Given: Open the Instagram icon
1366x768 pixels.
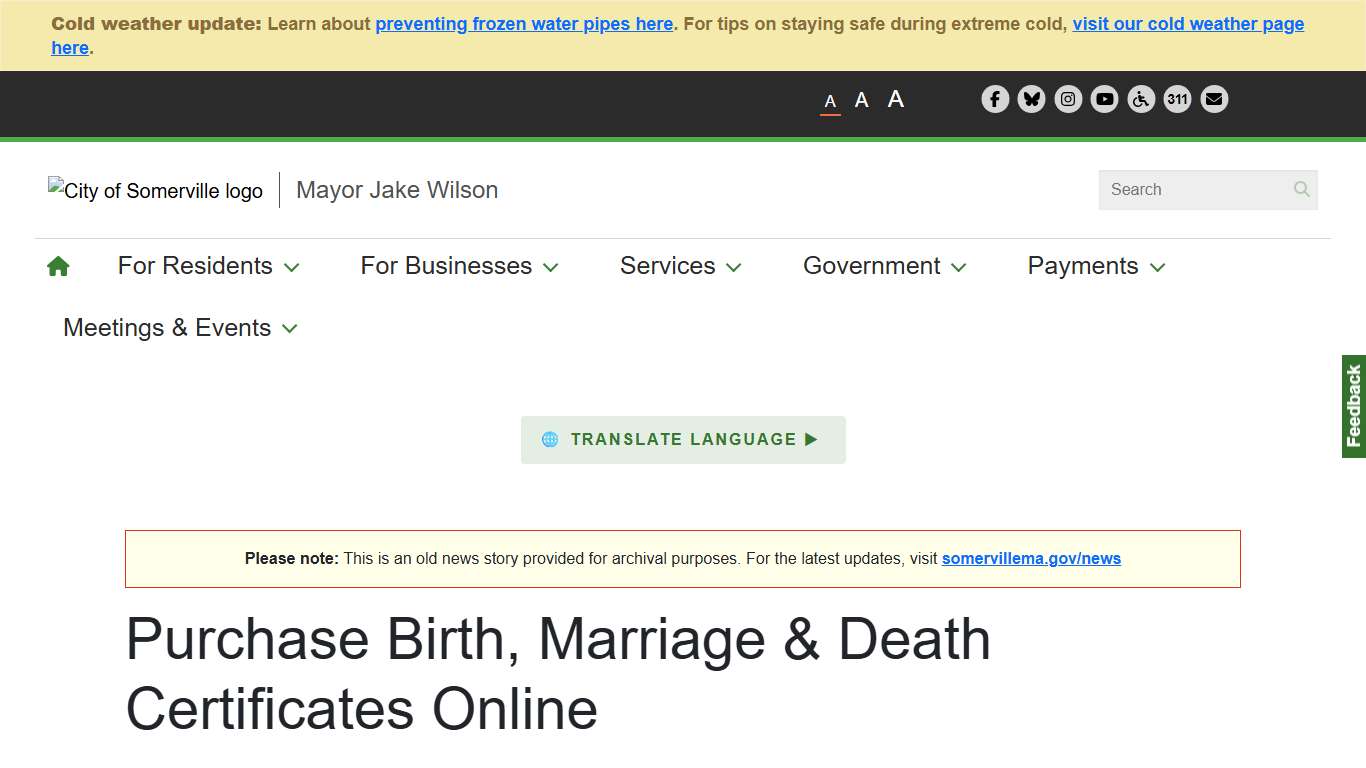Looking at the screenshot, I should (x=1068, y=99).
